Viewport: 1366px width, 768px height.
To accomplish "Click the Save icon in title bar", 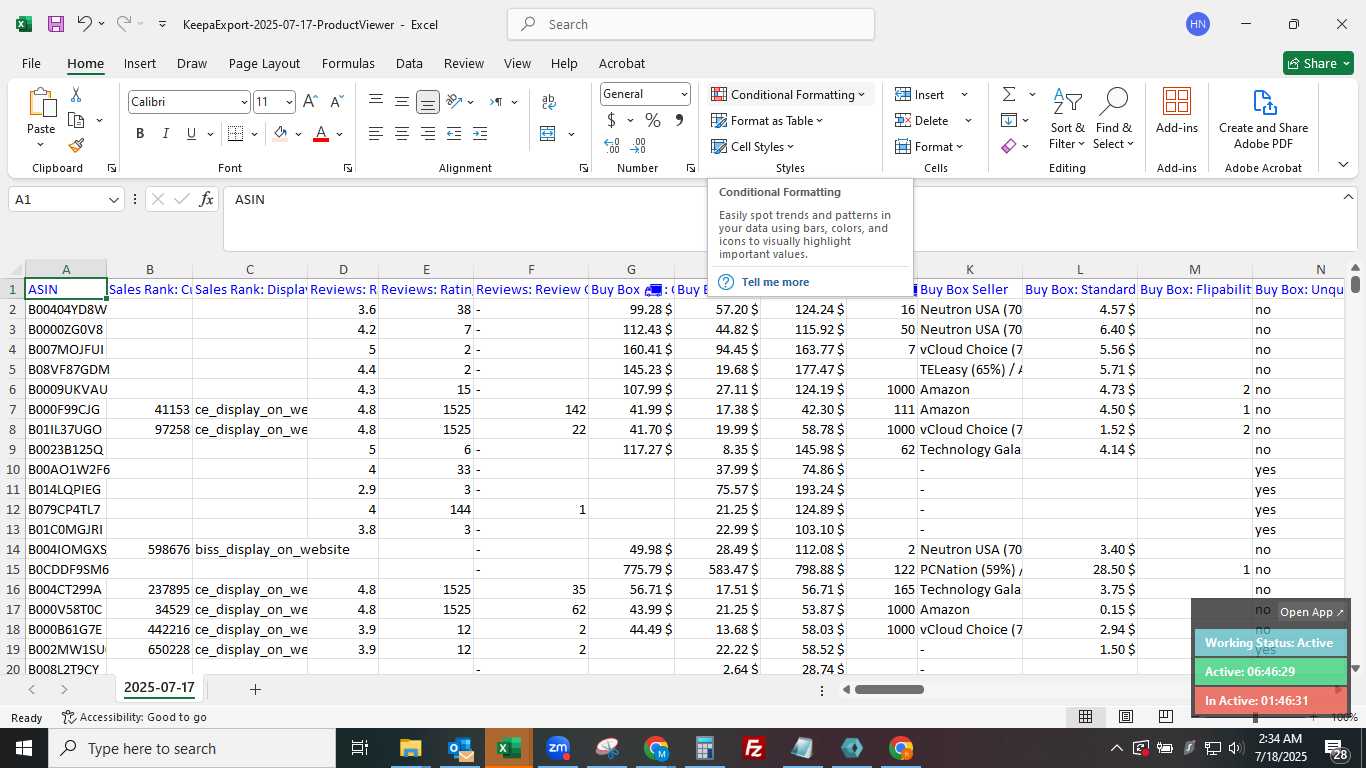I will point(56,24).
